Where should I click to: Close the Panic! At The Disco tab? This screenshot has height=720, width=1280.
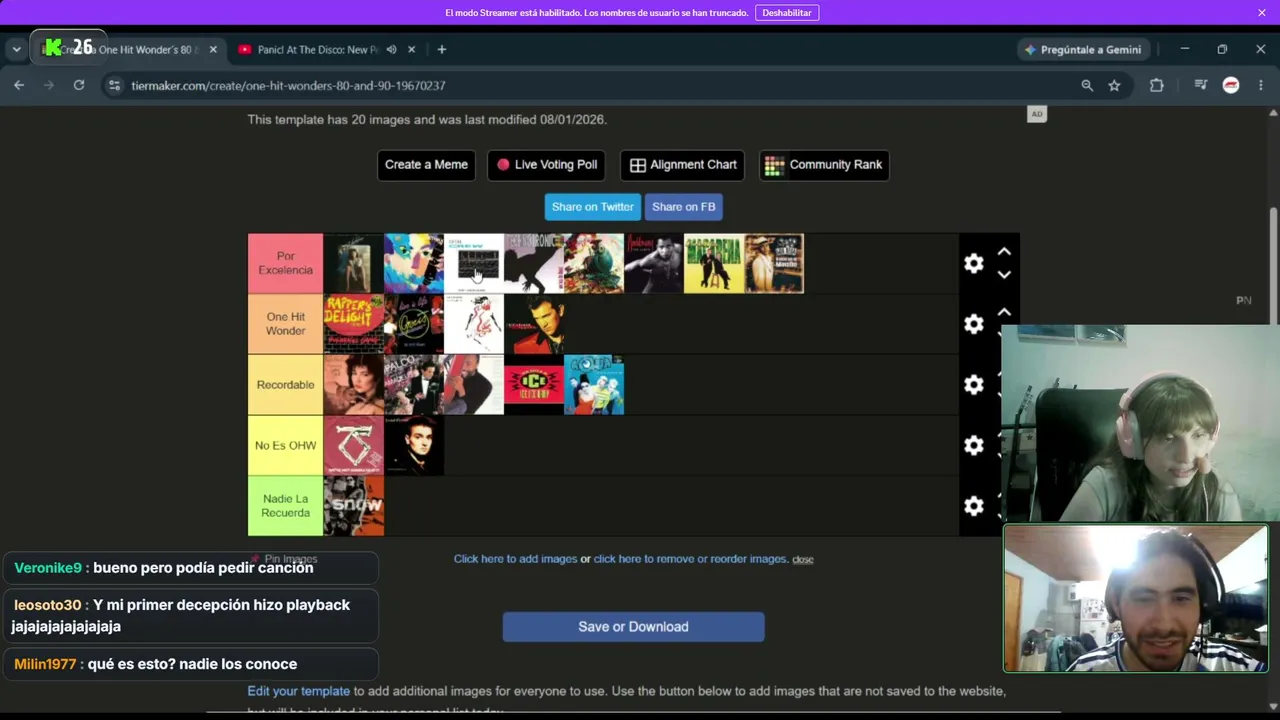[414, 49]
